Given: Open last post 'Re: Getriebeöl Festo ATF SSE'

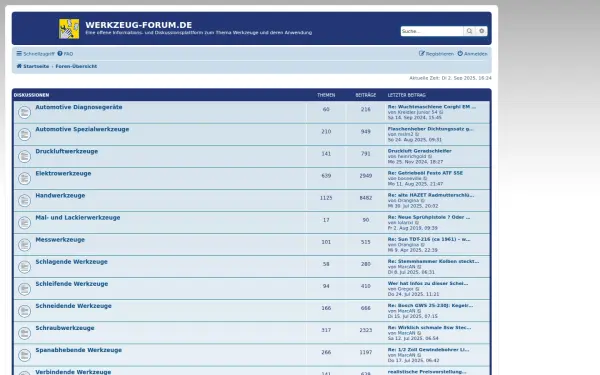Looking at the screenshot, I should pos(425,173).
